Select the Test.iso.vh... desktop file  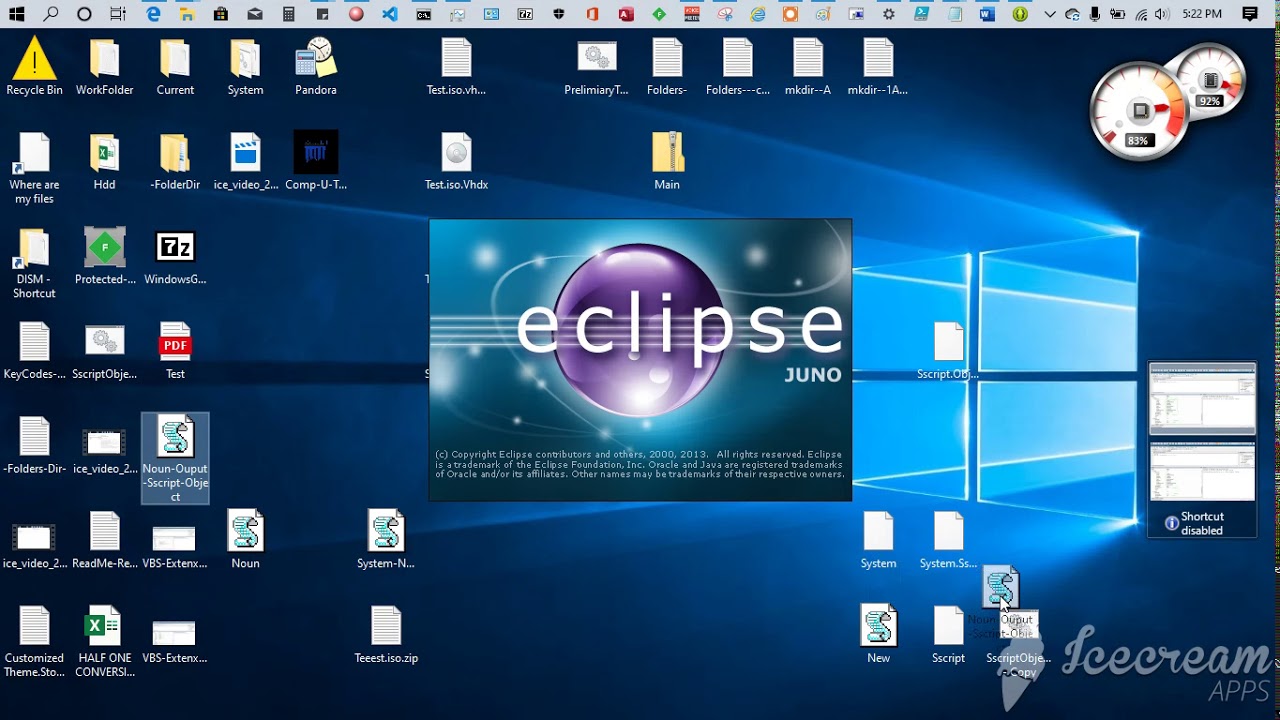click(x=456, y=66)
